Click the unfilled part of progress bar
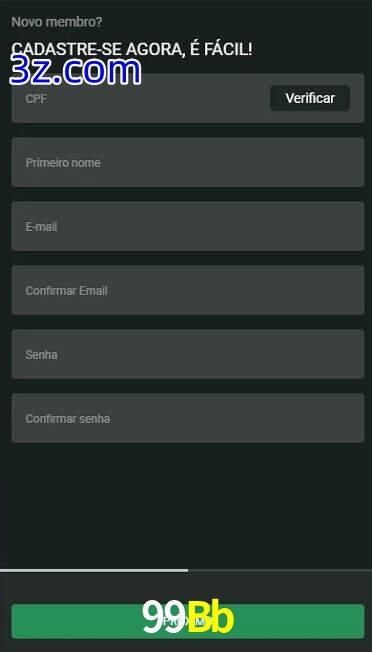Viewport: 372px width, 652px height. pyautogui.click(x=280, y=570)
